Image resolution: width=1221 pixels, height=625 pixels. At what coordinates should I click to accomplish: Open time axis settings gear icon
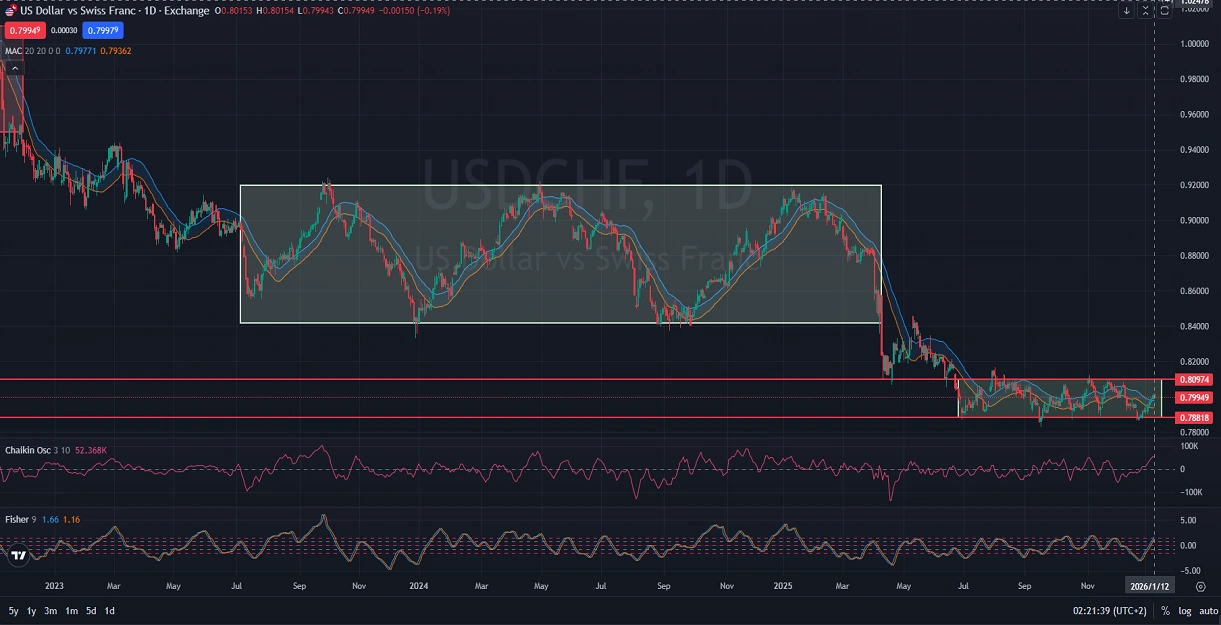point(1200,586)
